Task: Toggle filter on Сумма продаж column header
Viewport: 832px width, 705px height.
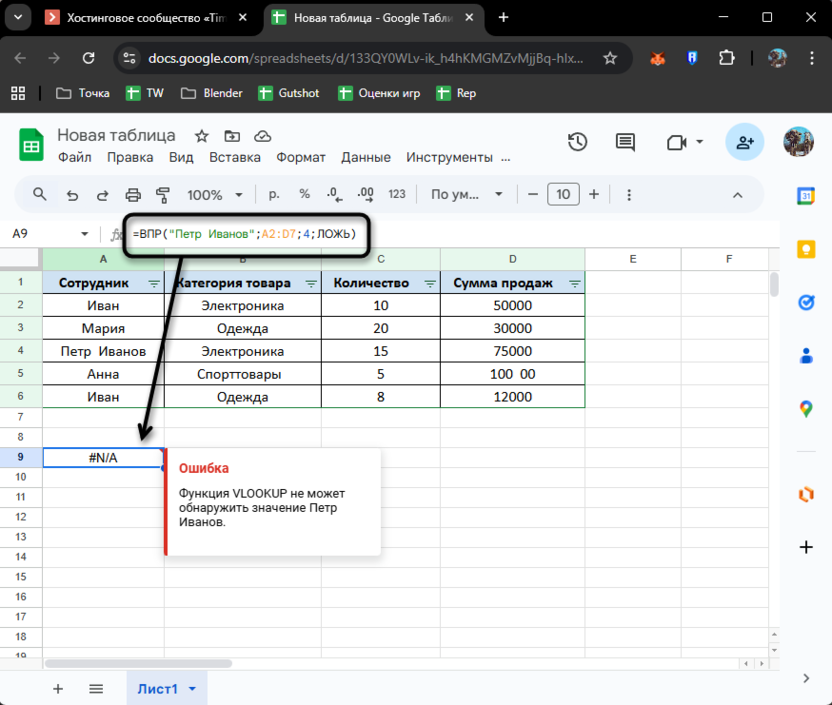Action: click(x=574, y=284)
